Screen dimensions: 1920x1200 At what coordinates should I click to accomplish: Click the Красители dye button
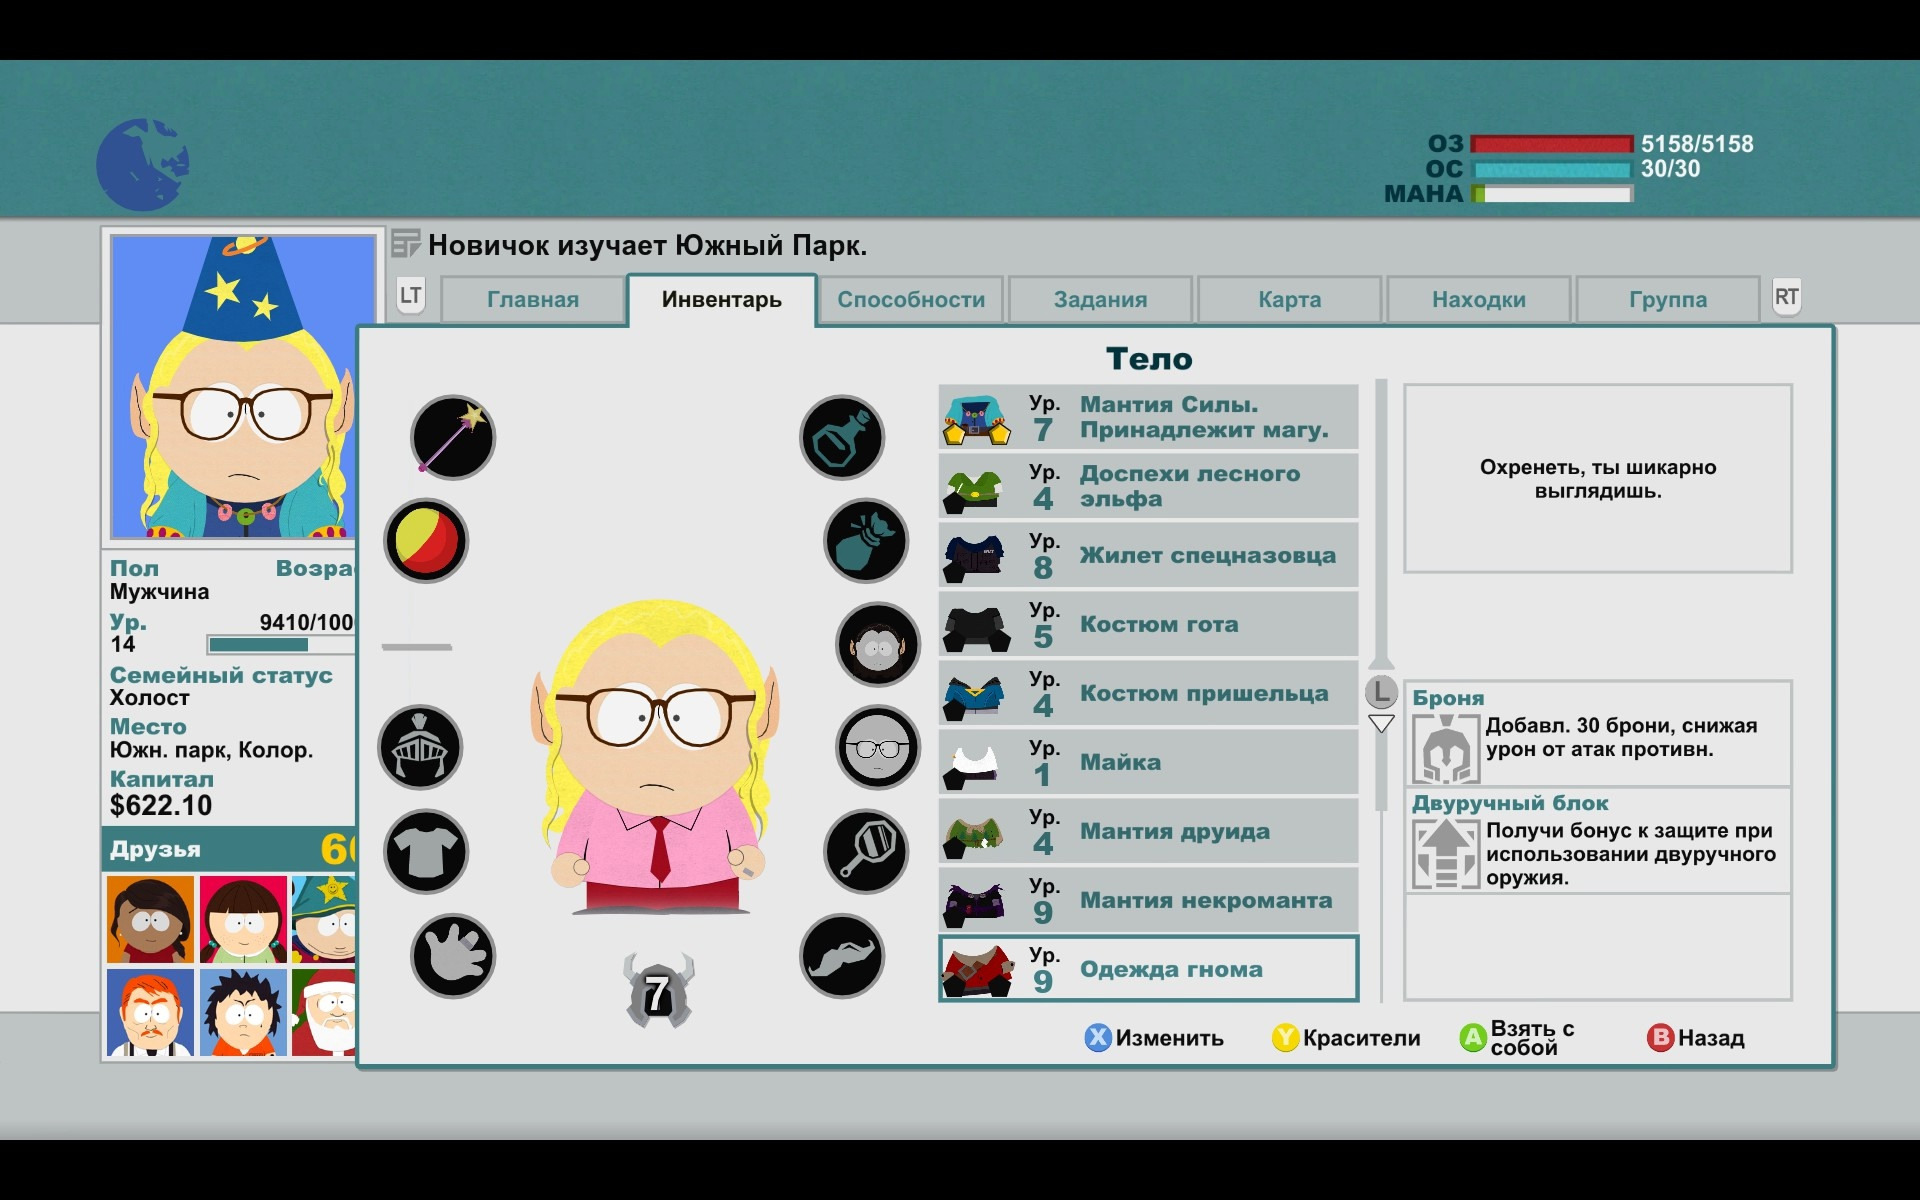coord(1347,1038)
